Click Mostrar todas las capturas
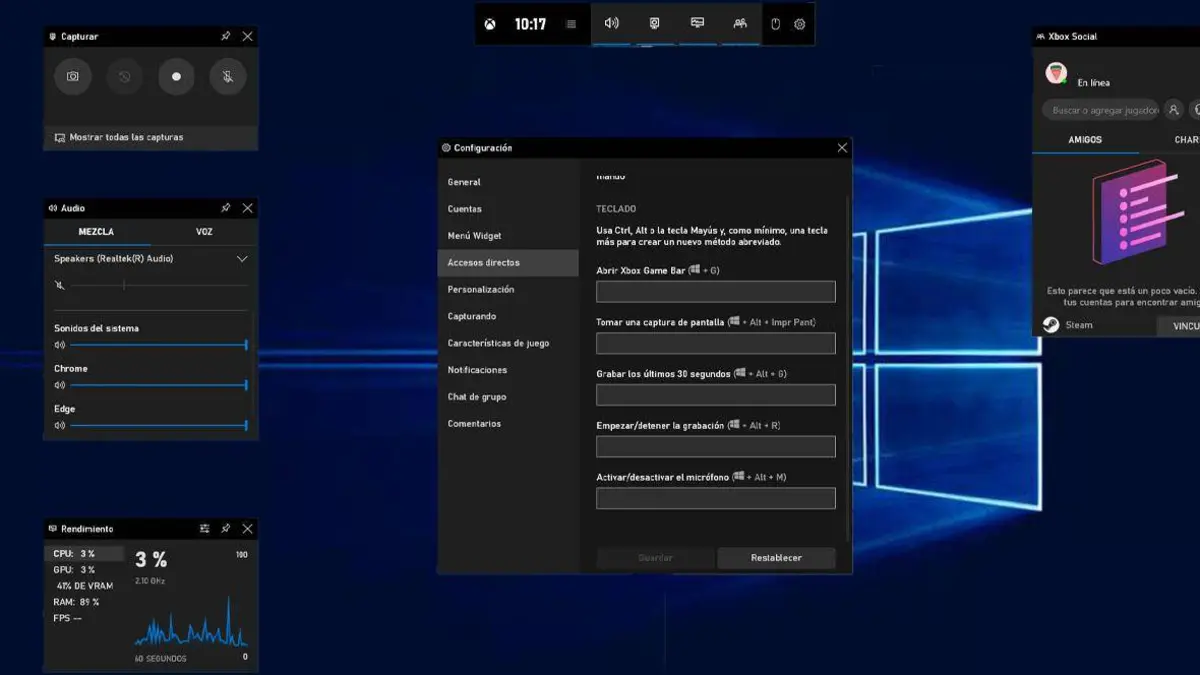Viewport: 1200px width, 675px height. [126, 137]
